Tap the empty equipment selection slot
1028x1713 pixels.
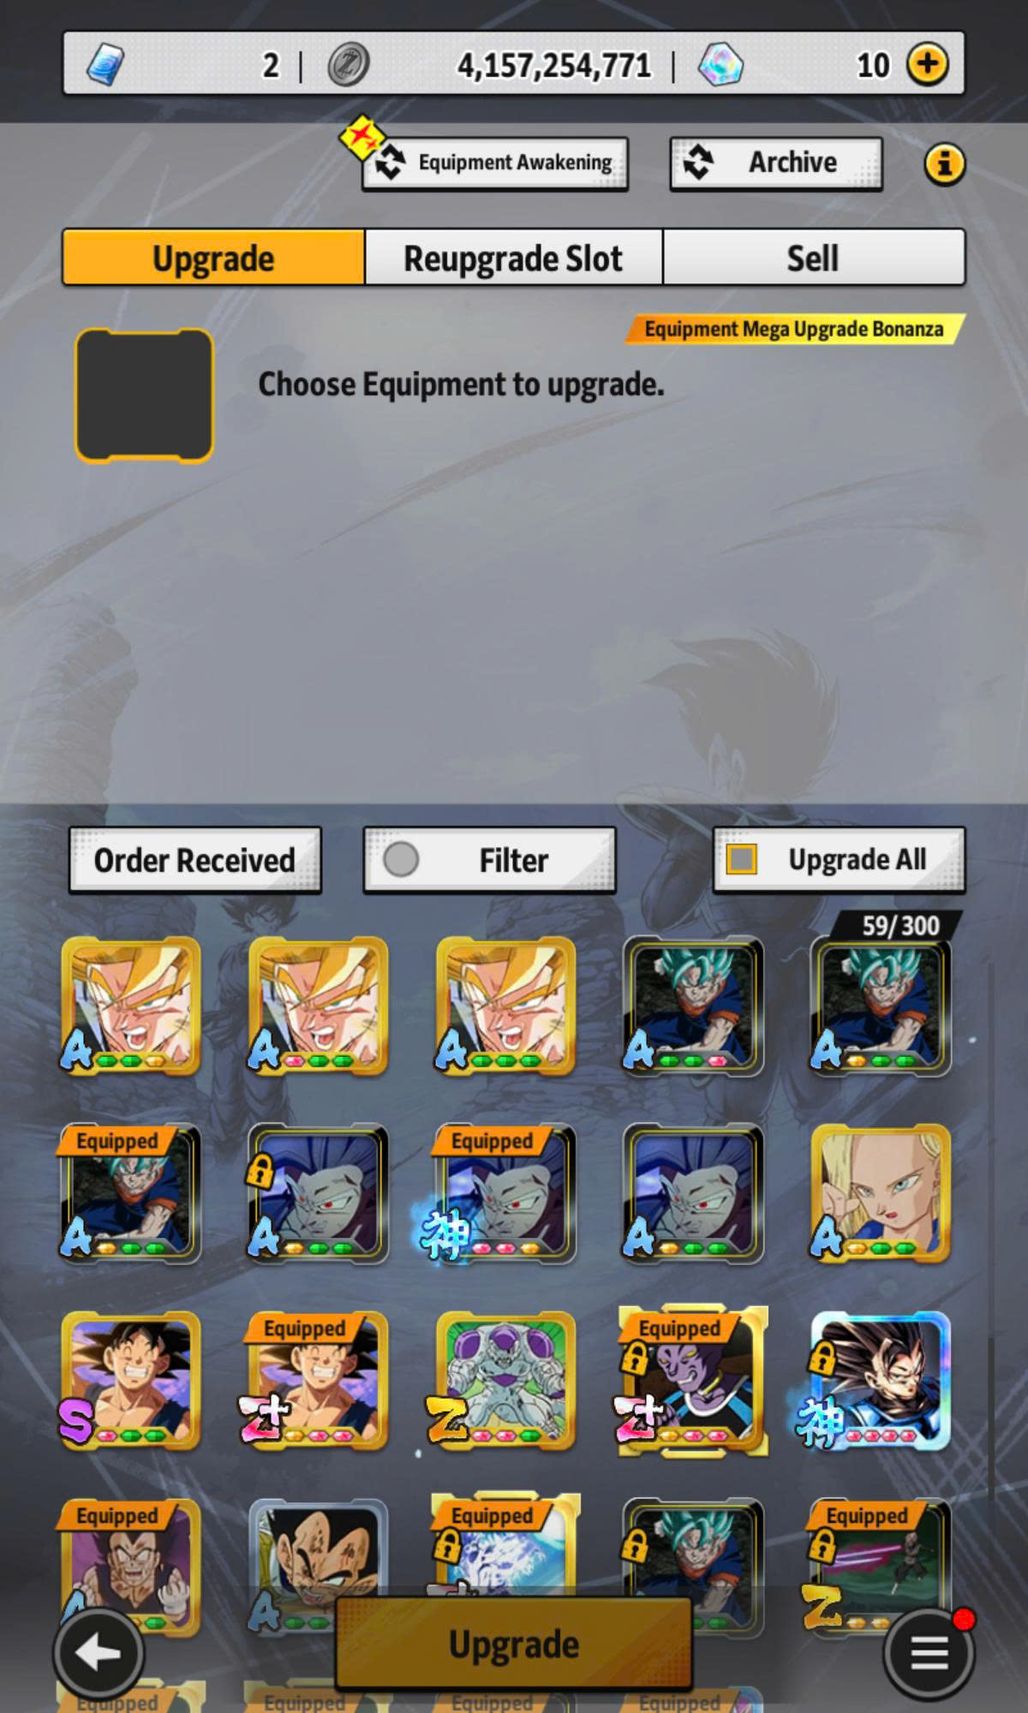click(x=144, y=396)
